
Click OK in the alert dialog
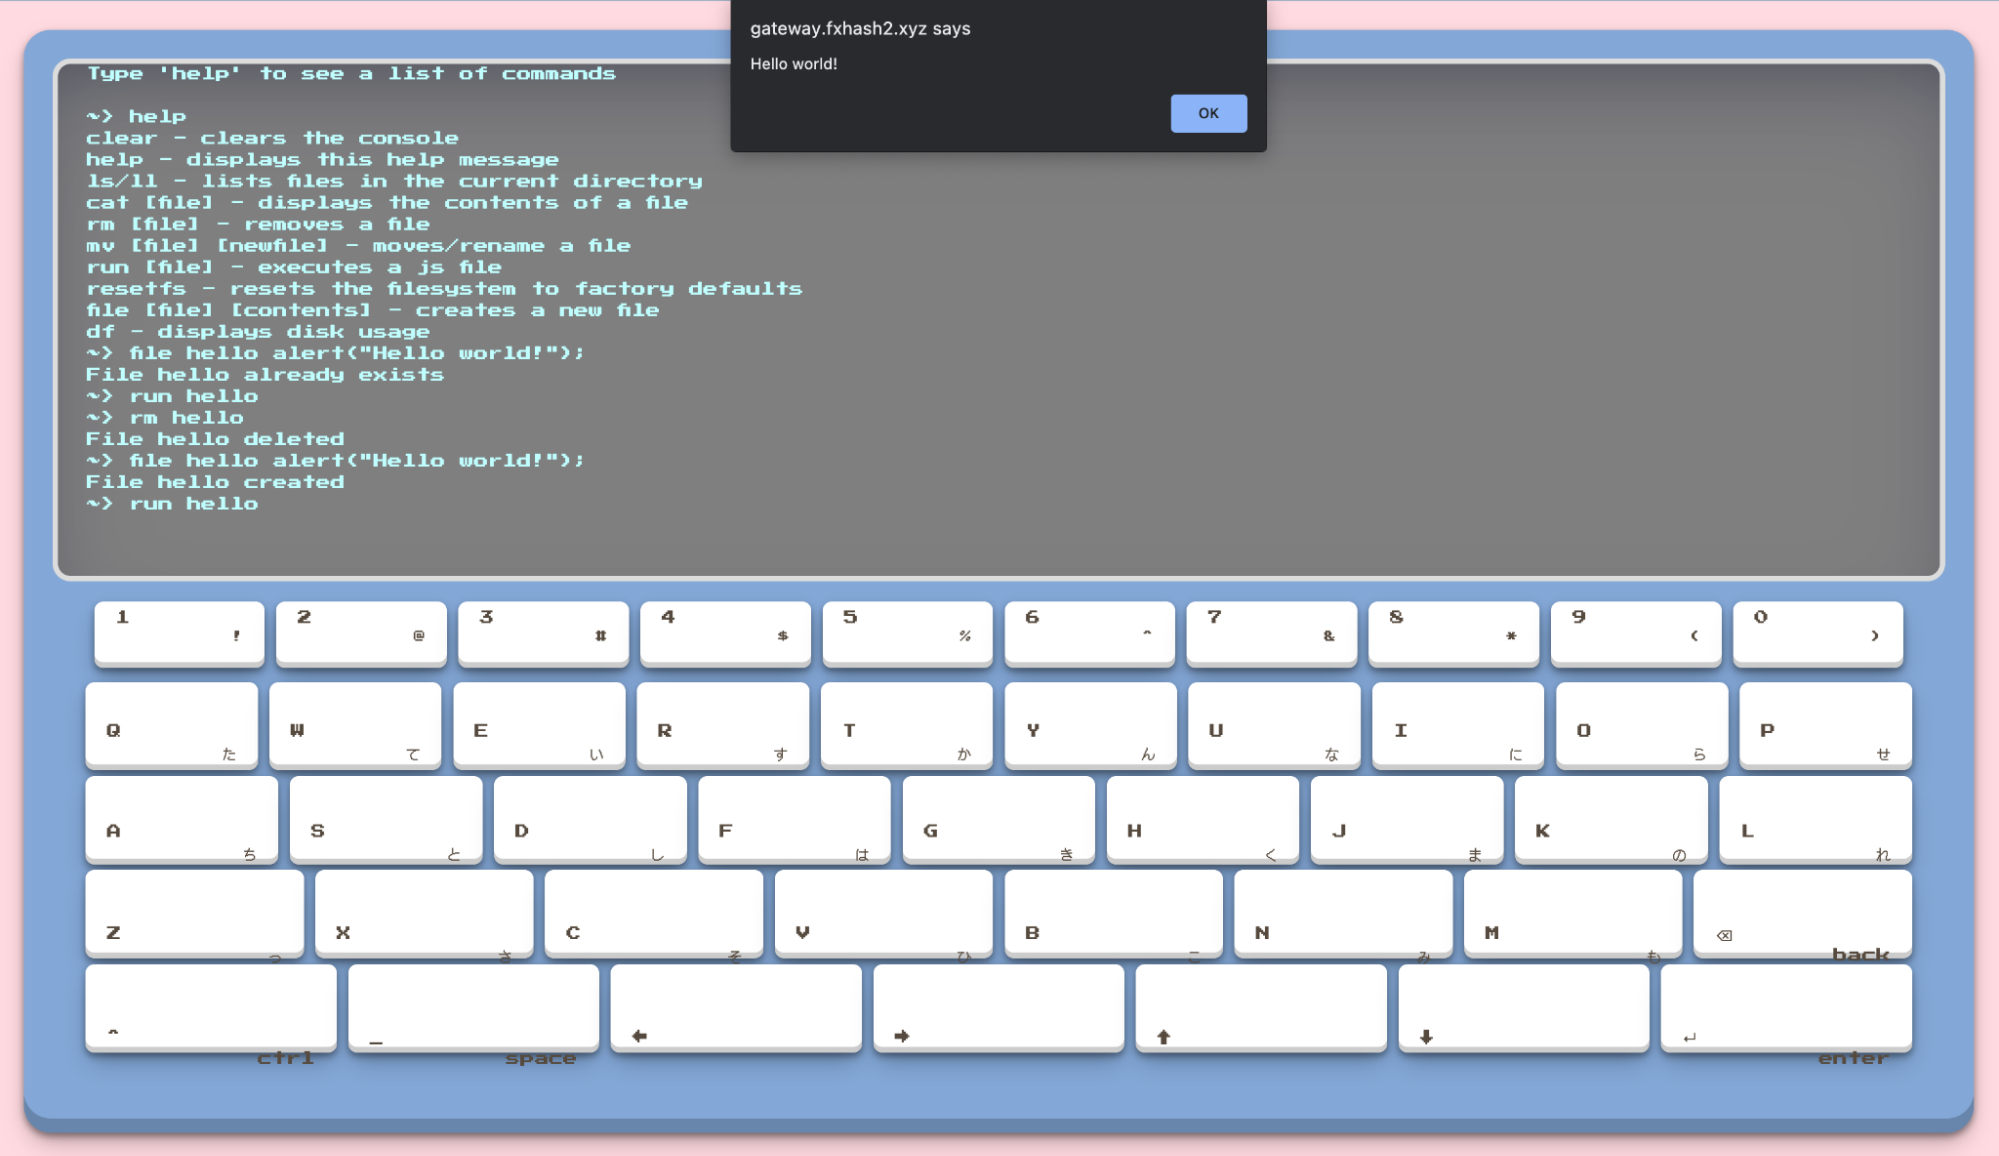pyautogui.click(x=1208, y=113)
